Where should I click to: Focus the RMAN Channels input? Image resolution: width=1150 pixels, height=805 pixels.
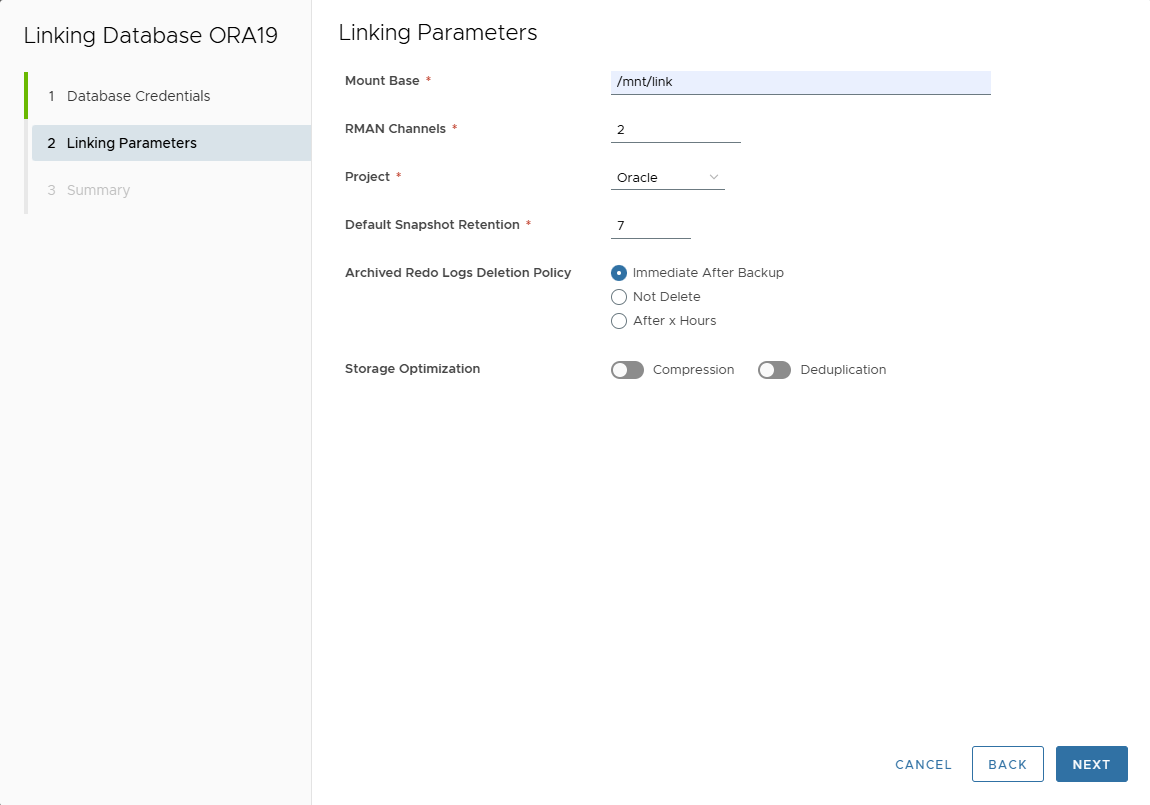[x=675, y=129]
